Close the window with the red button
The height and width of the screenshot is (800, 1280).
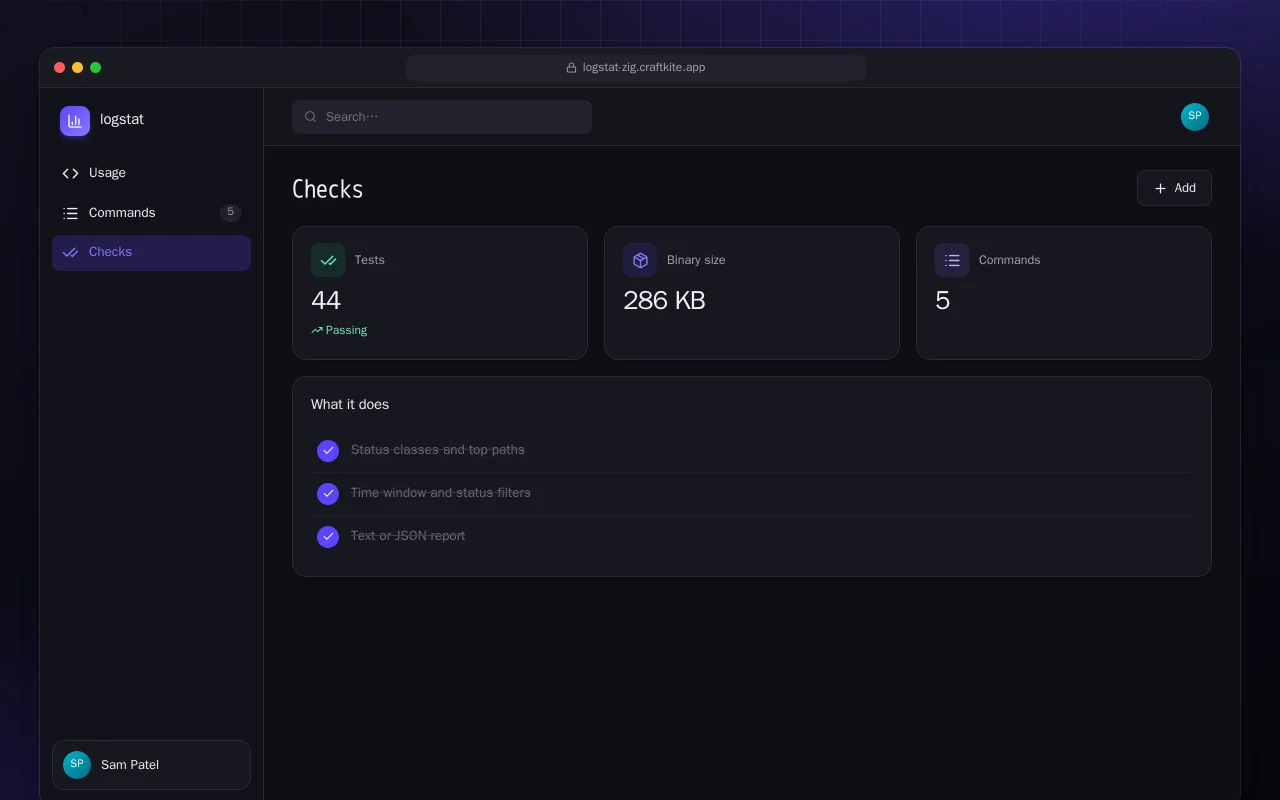tap(60, 68)
